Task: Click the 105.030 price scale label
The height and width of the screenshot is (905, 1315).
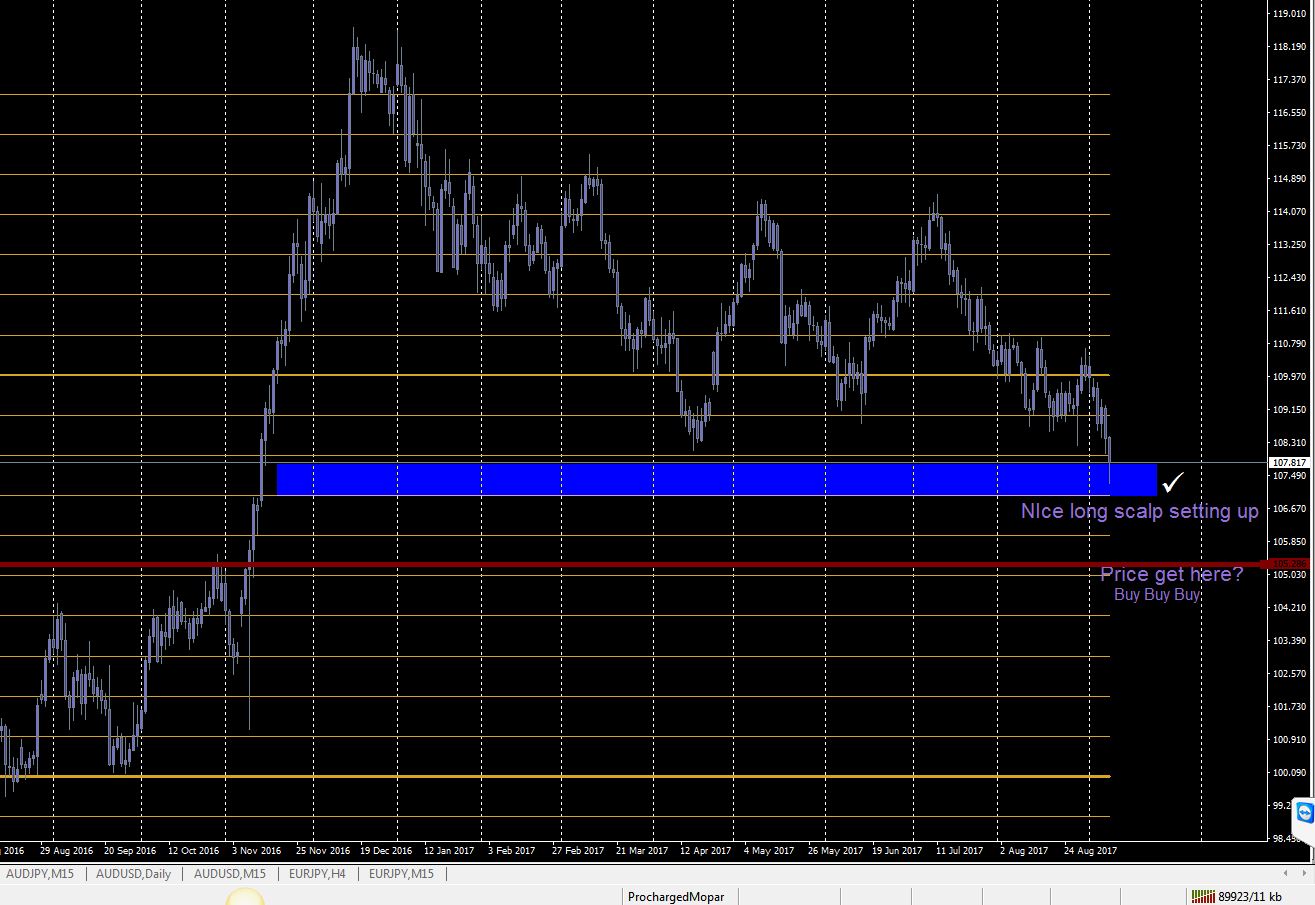Action: 1290,575
